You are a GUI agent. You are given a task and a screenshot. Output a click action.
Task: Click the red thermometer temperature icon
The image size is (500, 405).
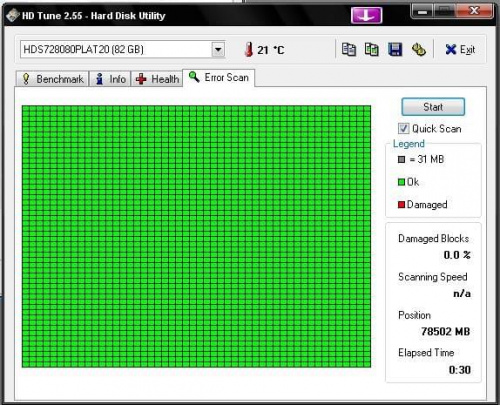pyautogui.click(x=249, y=50)
